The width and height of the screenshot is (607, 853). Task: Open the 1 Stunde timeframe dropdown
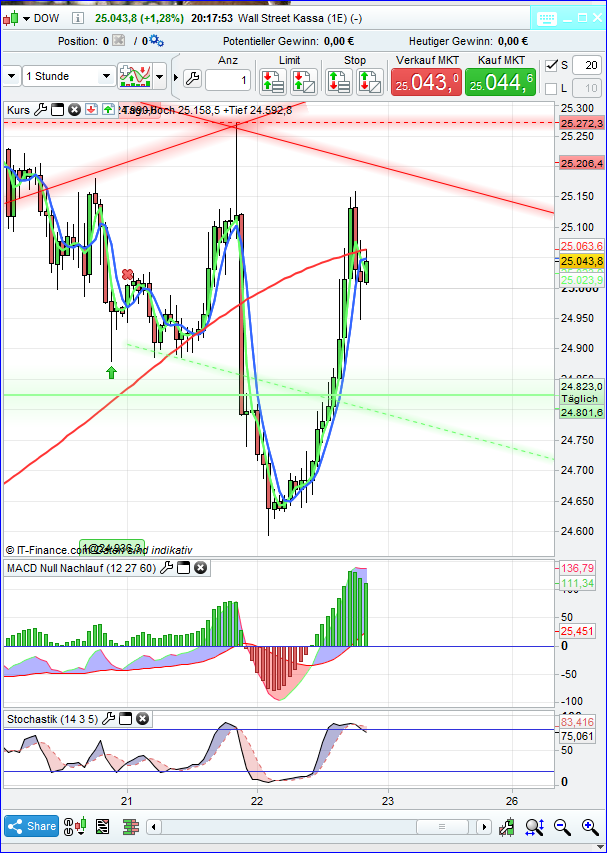[x=69, y=76]
